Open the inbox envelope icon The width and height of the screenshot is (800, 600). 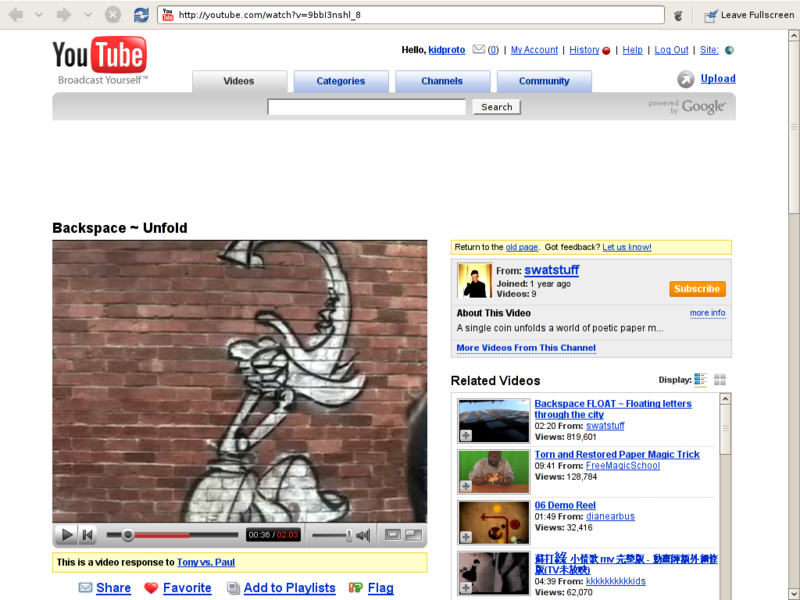[478, 49]
